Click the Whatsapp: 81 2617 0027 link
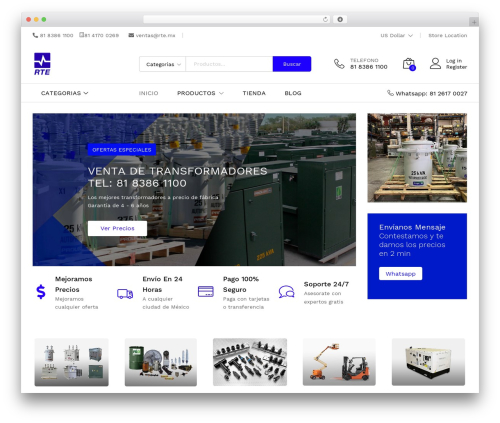The width and height of the screenshot is (500, 423). click(431, 93)
